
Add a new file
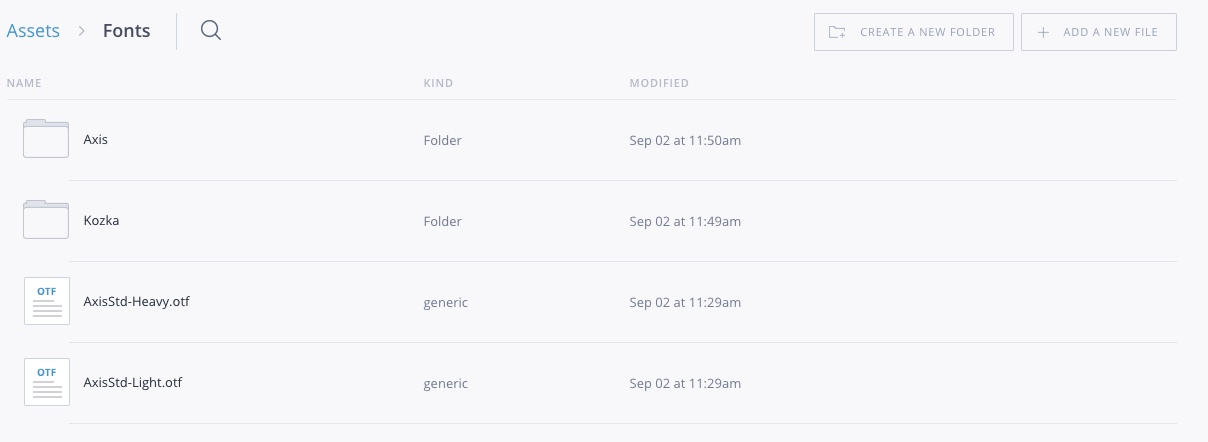(x=1099, y=32)
